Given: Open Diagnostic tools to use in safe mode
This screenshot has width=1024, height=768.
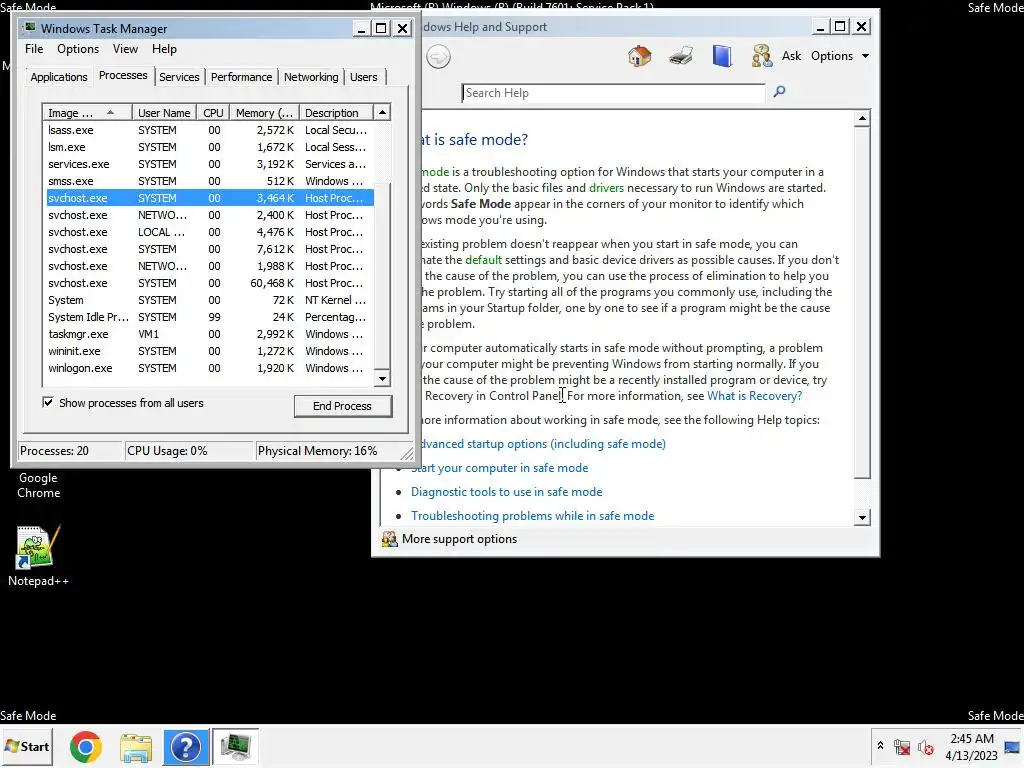Looking at the screenshot, I should [x=506, y=492].
